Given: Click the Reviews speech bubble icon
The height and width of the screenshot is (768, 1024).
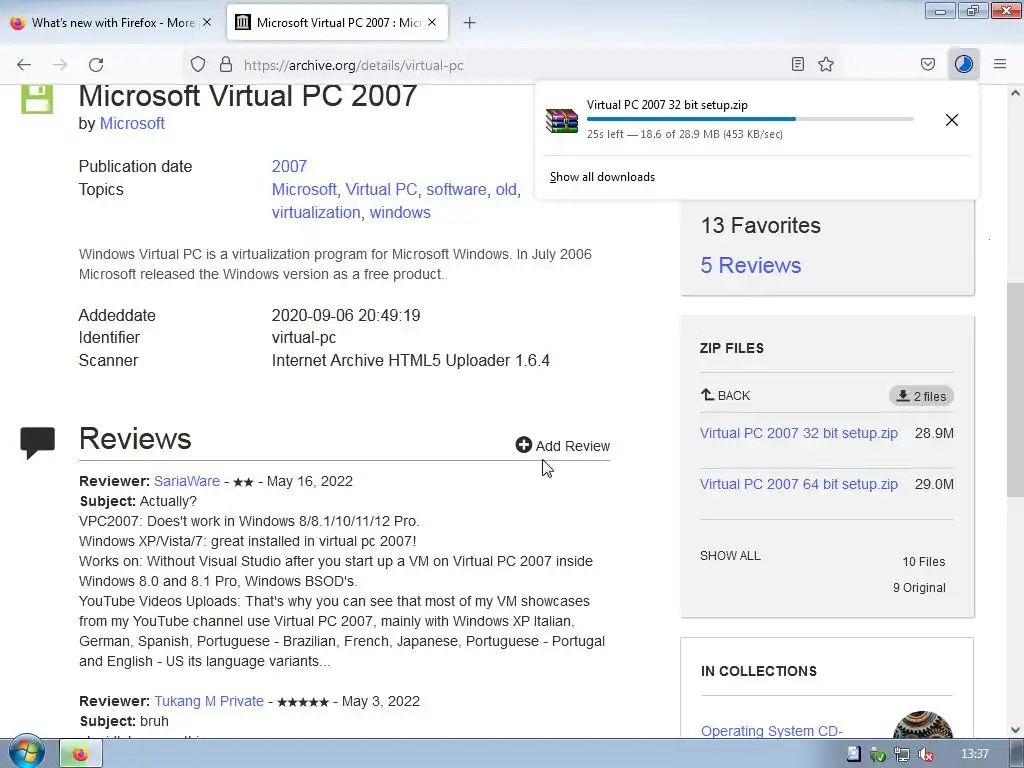Looking at the screenshot, I should click(x=37, y=443).
